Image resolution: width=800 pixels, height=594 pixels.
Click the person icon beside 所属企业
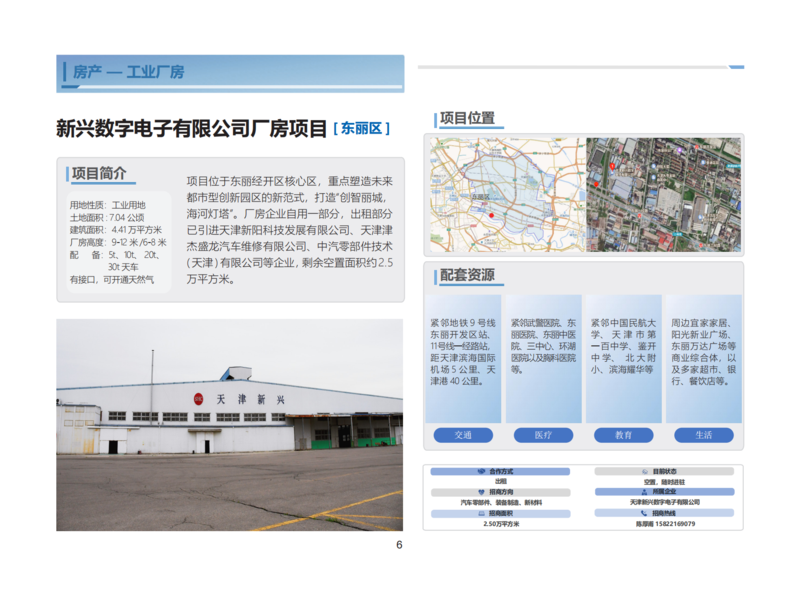click(x=644, y=492)
